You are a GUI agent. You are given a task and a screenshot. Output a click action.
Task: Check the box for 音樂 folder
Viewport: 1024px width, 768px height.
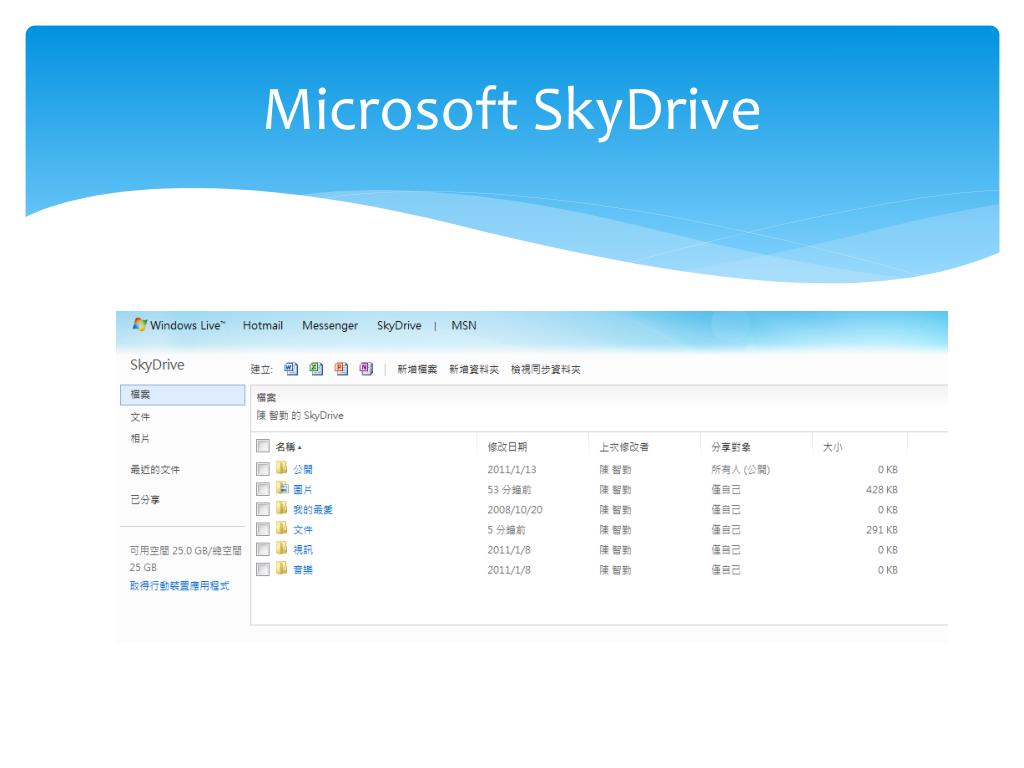coord(263,569)
